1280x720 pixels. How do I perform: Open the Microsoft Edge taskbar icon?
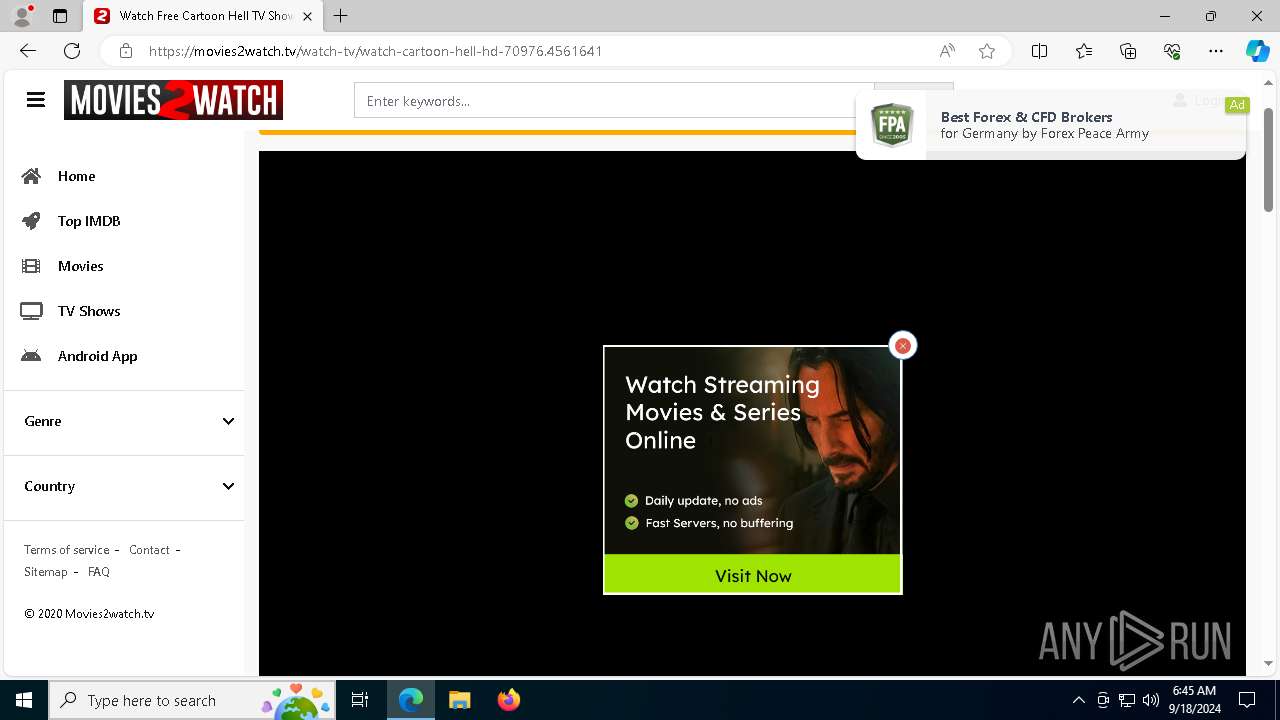[x=411, y=700]
